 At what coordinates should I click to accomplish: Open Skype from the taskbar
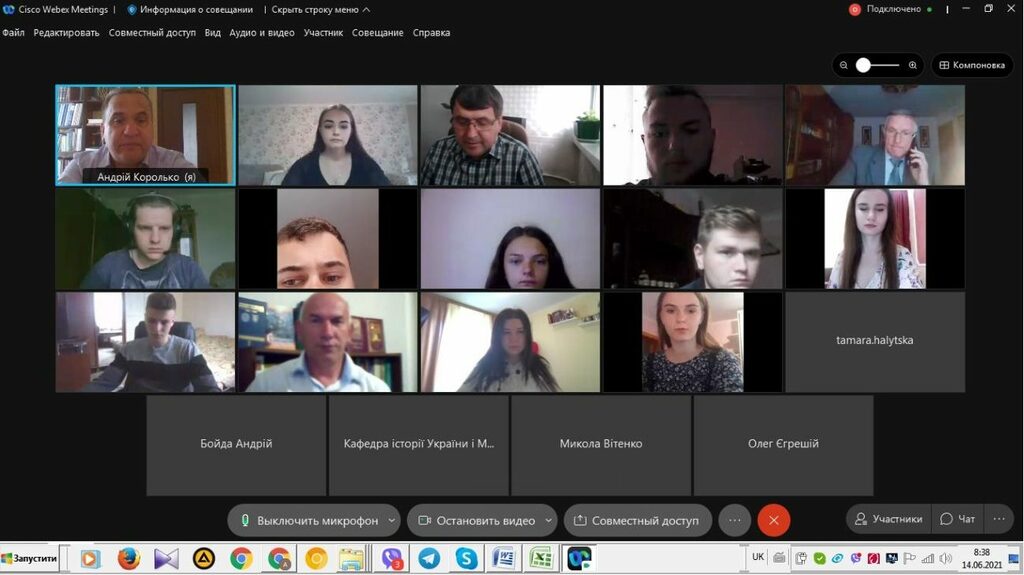pyautogui.click(x=466, y=558)
